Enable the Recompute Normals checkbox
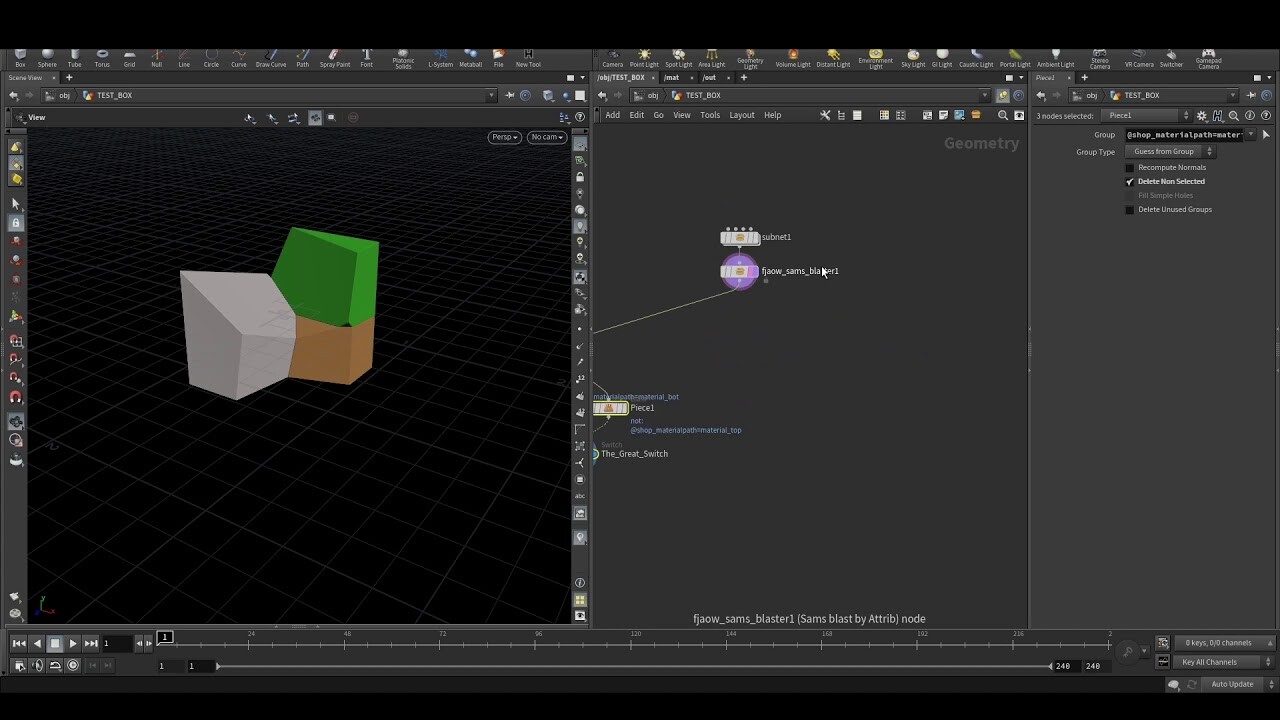The height and width of the screenshot is (720, 1280). tap(1129, 167)
